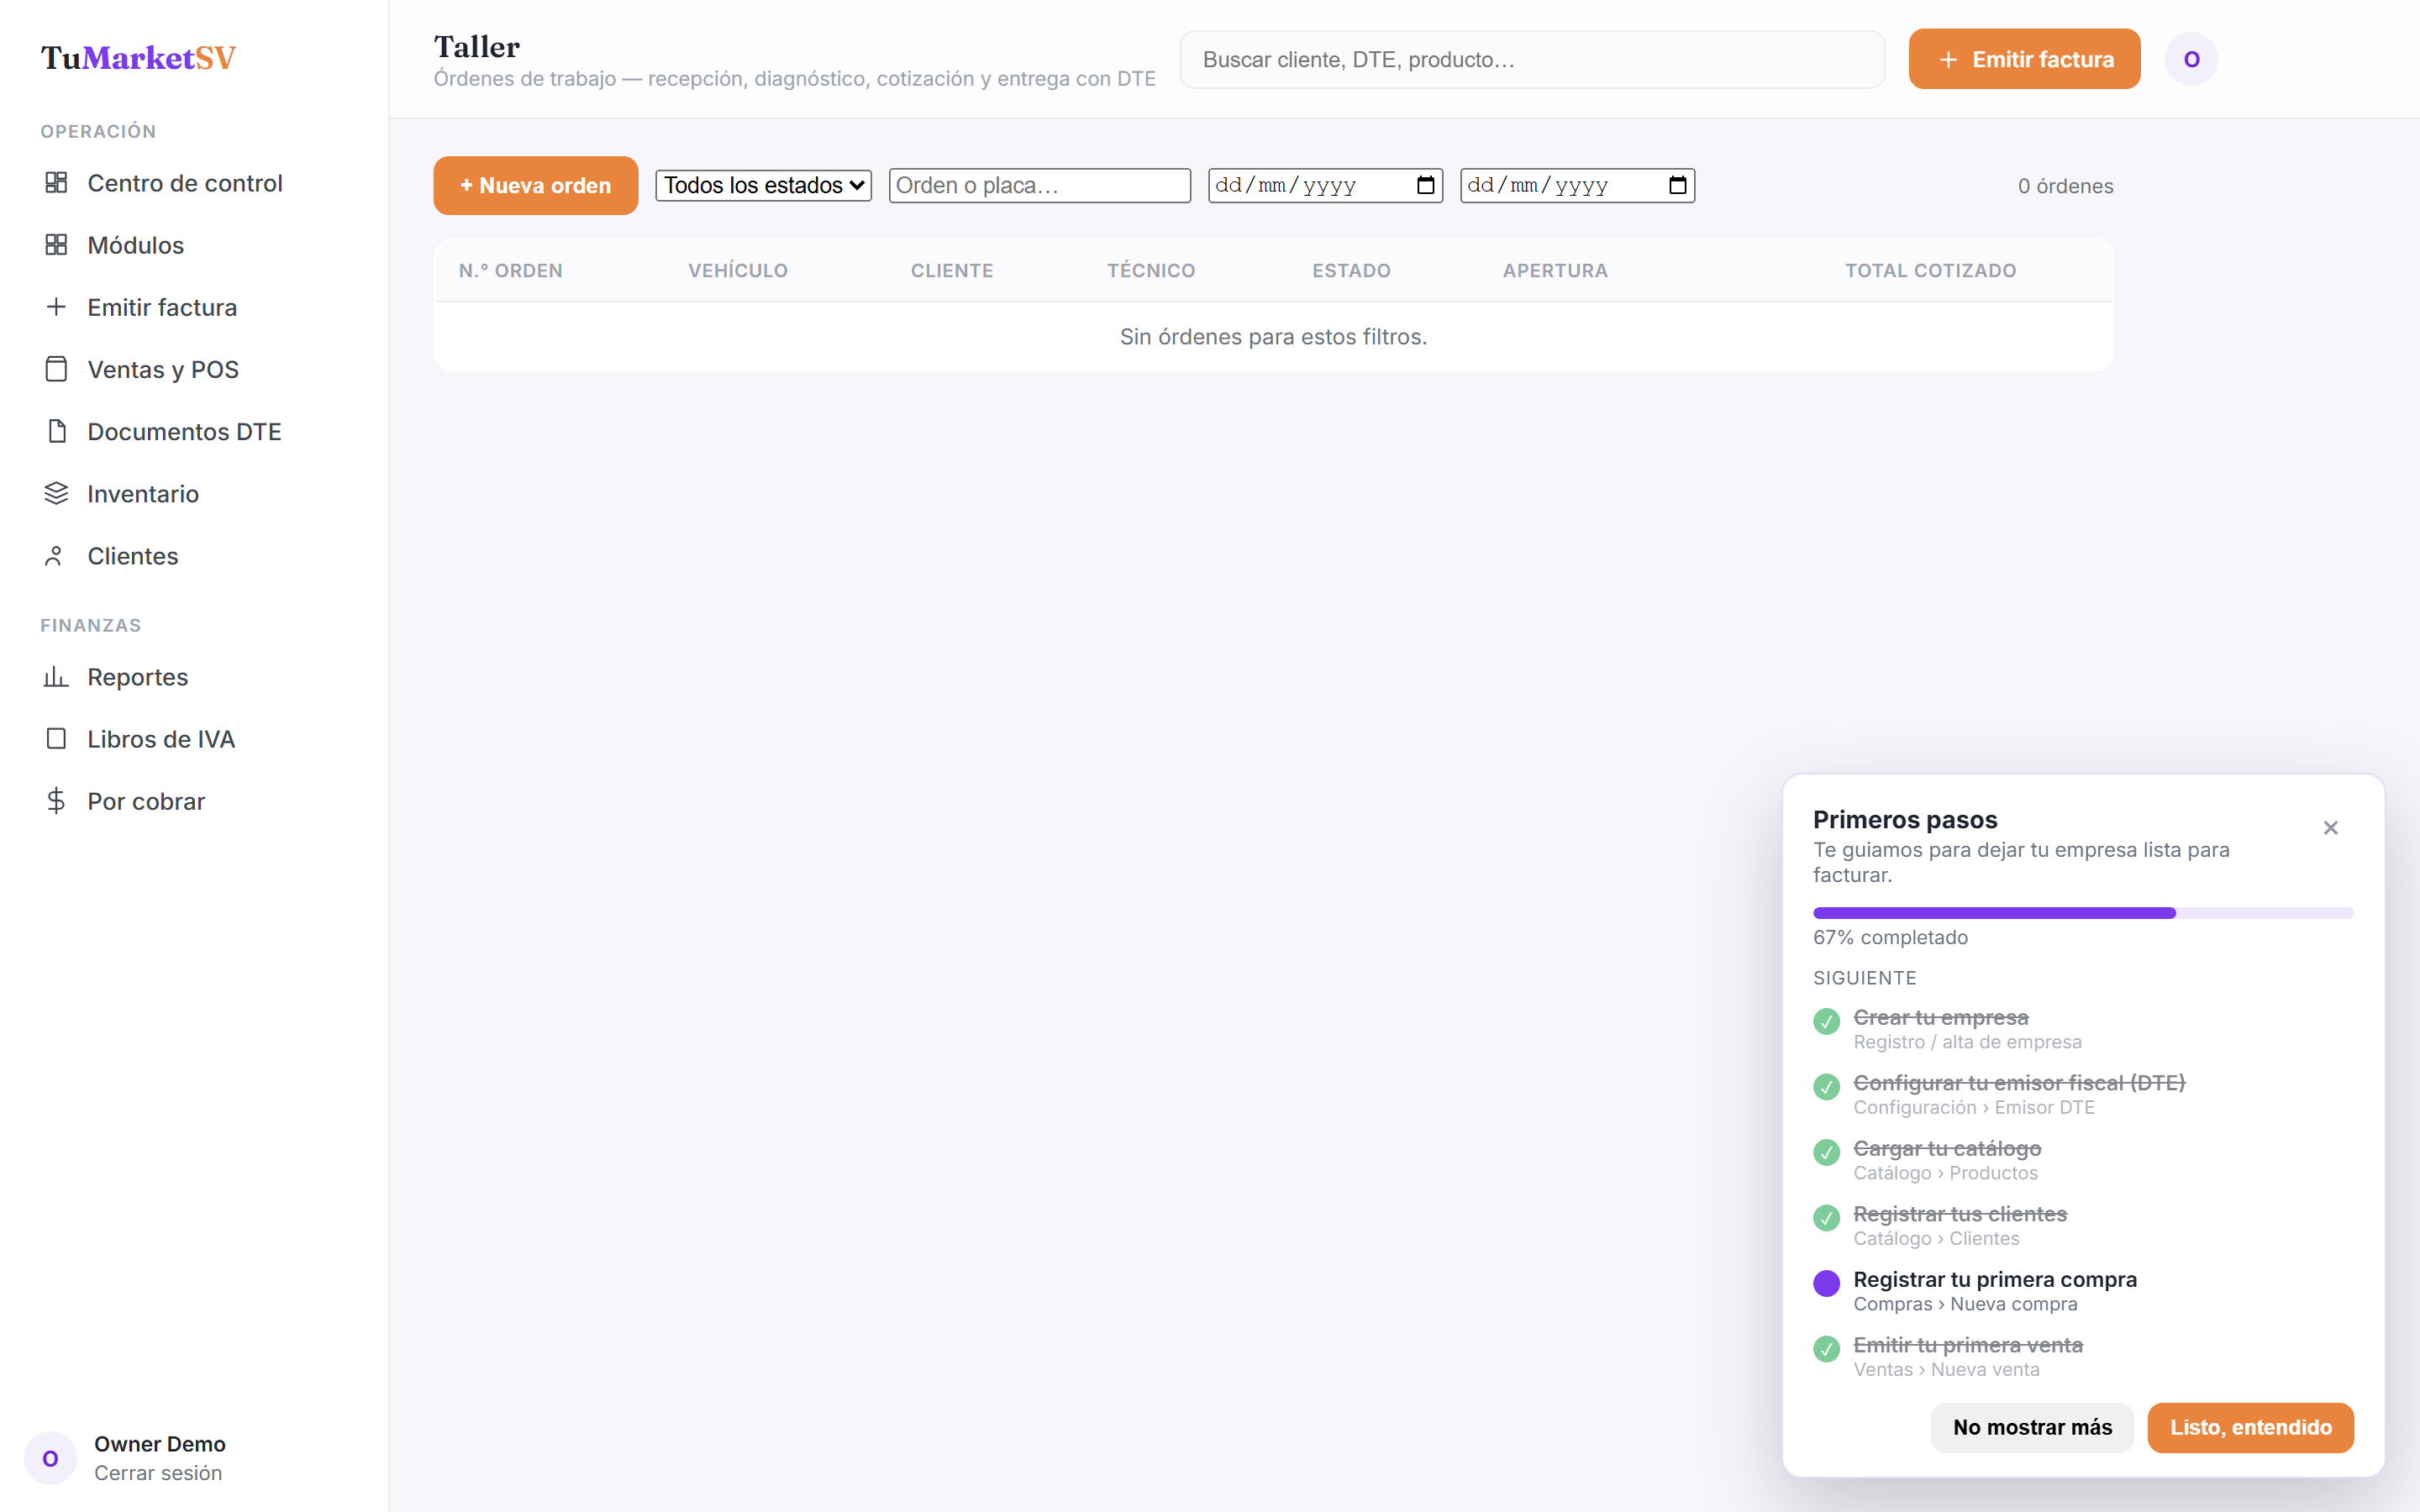The image size is (2420, 1512).
Task: Click the Por cobrar dollar icon
Action: tap(56, 801)
